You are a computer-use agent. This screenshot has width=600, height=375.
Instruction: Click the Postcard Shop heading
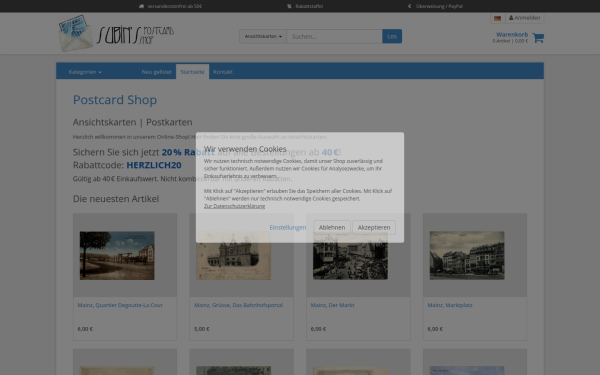coord(115,99)
